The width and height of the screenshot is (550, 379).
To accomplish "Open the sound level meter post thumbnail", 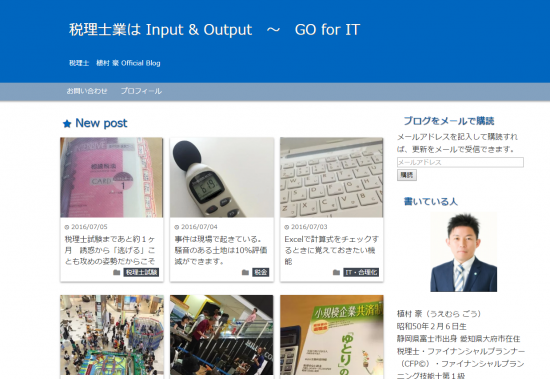I will 222,178.
